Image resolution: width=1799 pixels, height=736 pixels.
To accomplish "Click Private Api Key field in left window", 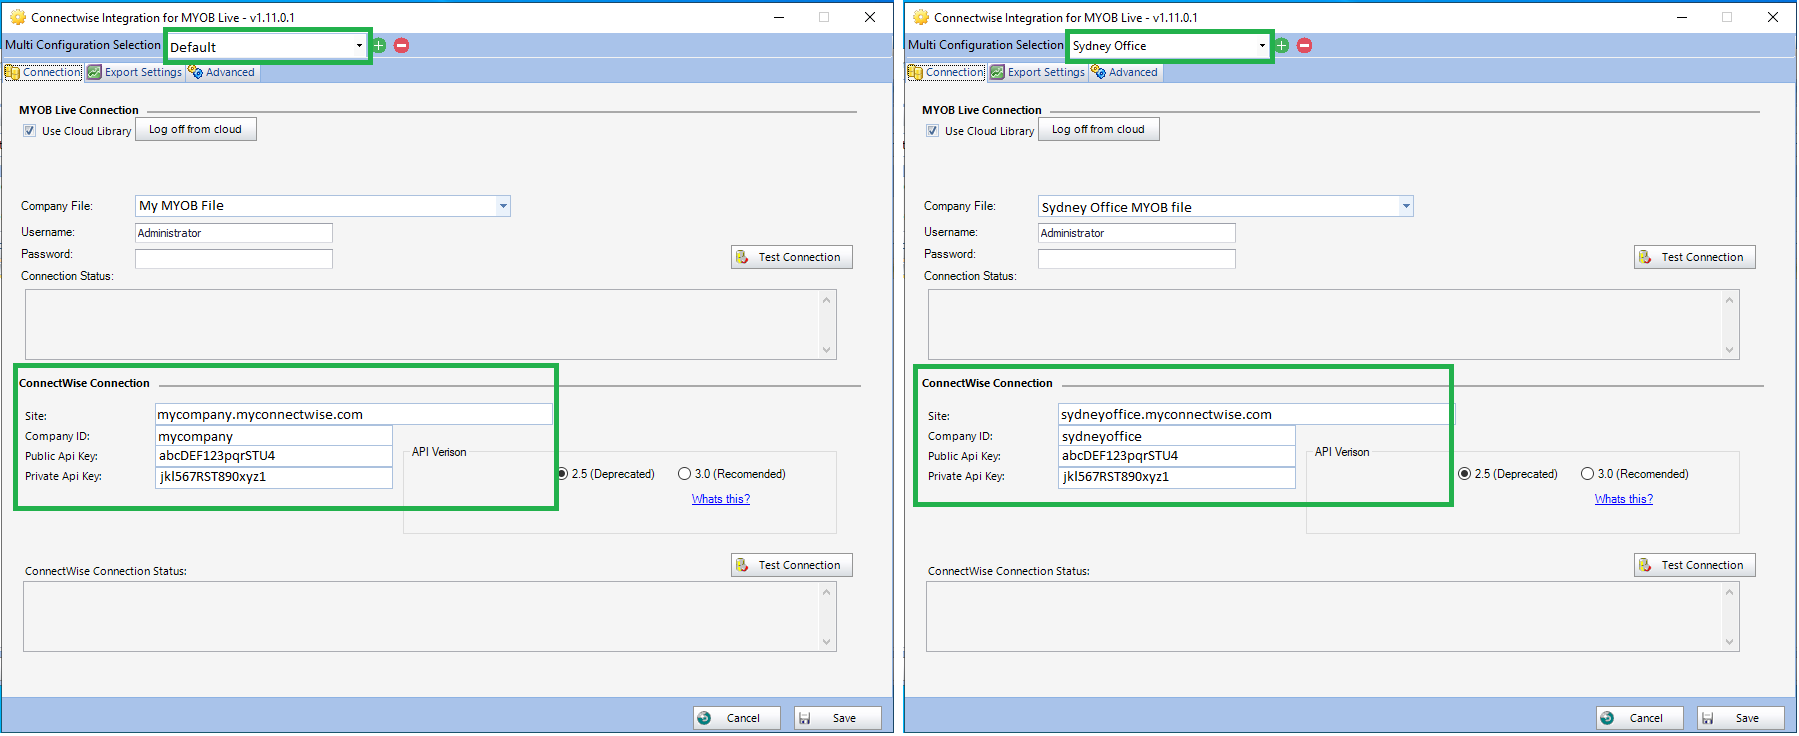I will [x=274, y=477].
